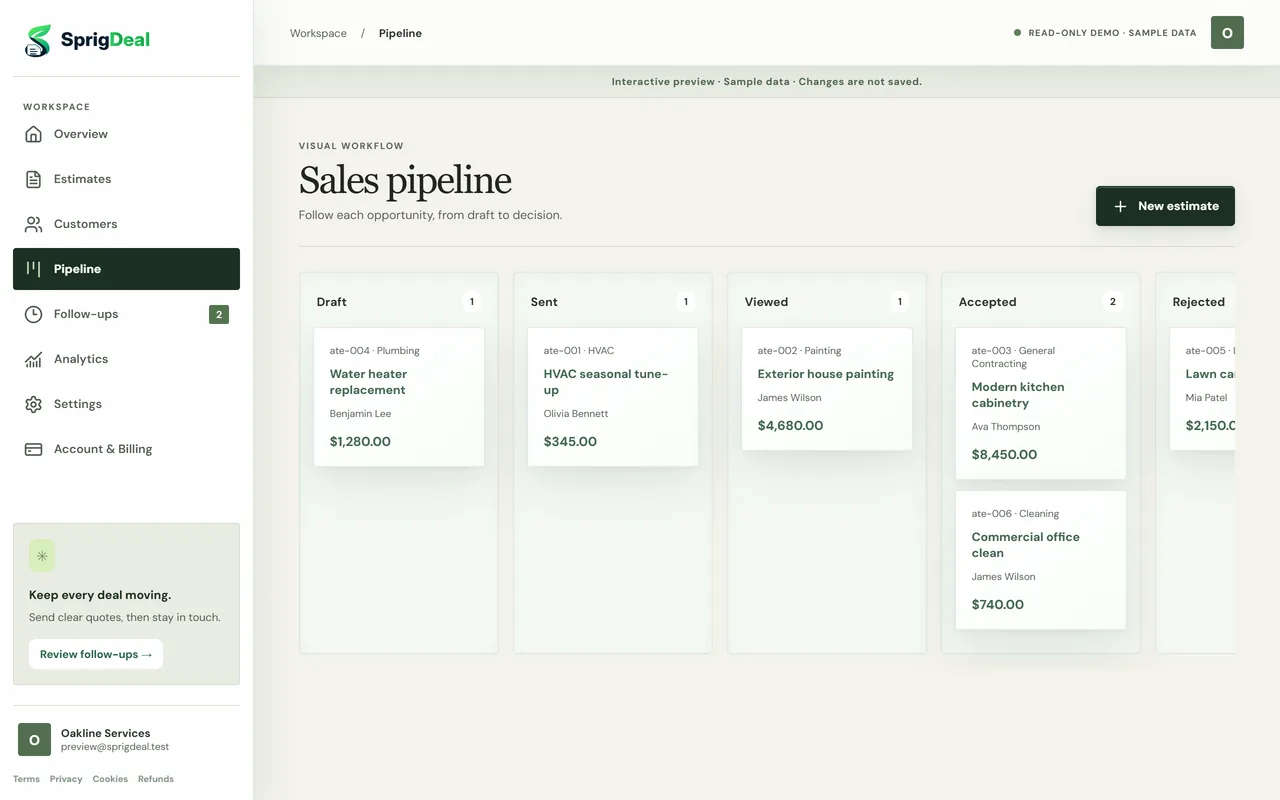
Task: Click the Review follow-ups button
Action: pyautogui.click(x=96, y=654)
